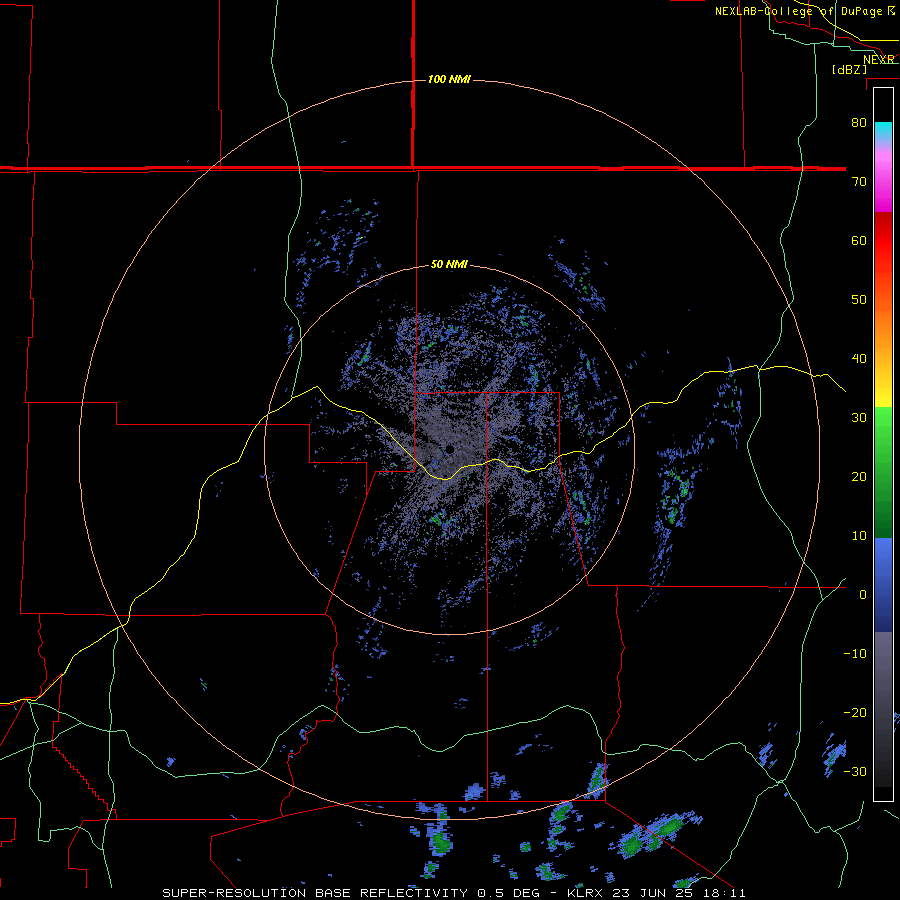Click the 50 value on the dBZ scale
Screen dimensions: 900x900
tap(859, 300)
